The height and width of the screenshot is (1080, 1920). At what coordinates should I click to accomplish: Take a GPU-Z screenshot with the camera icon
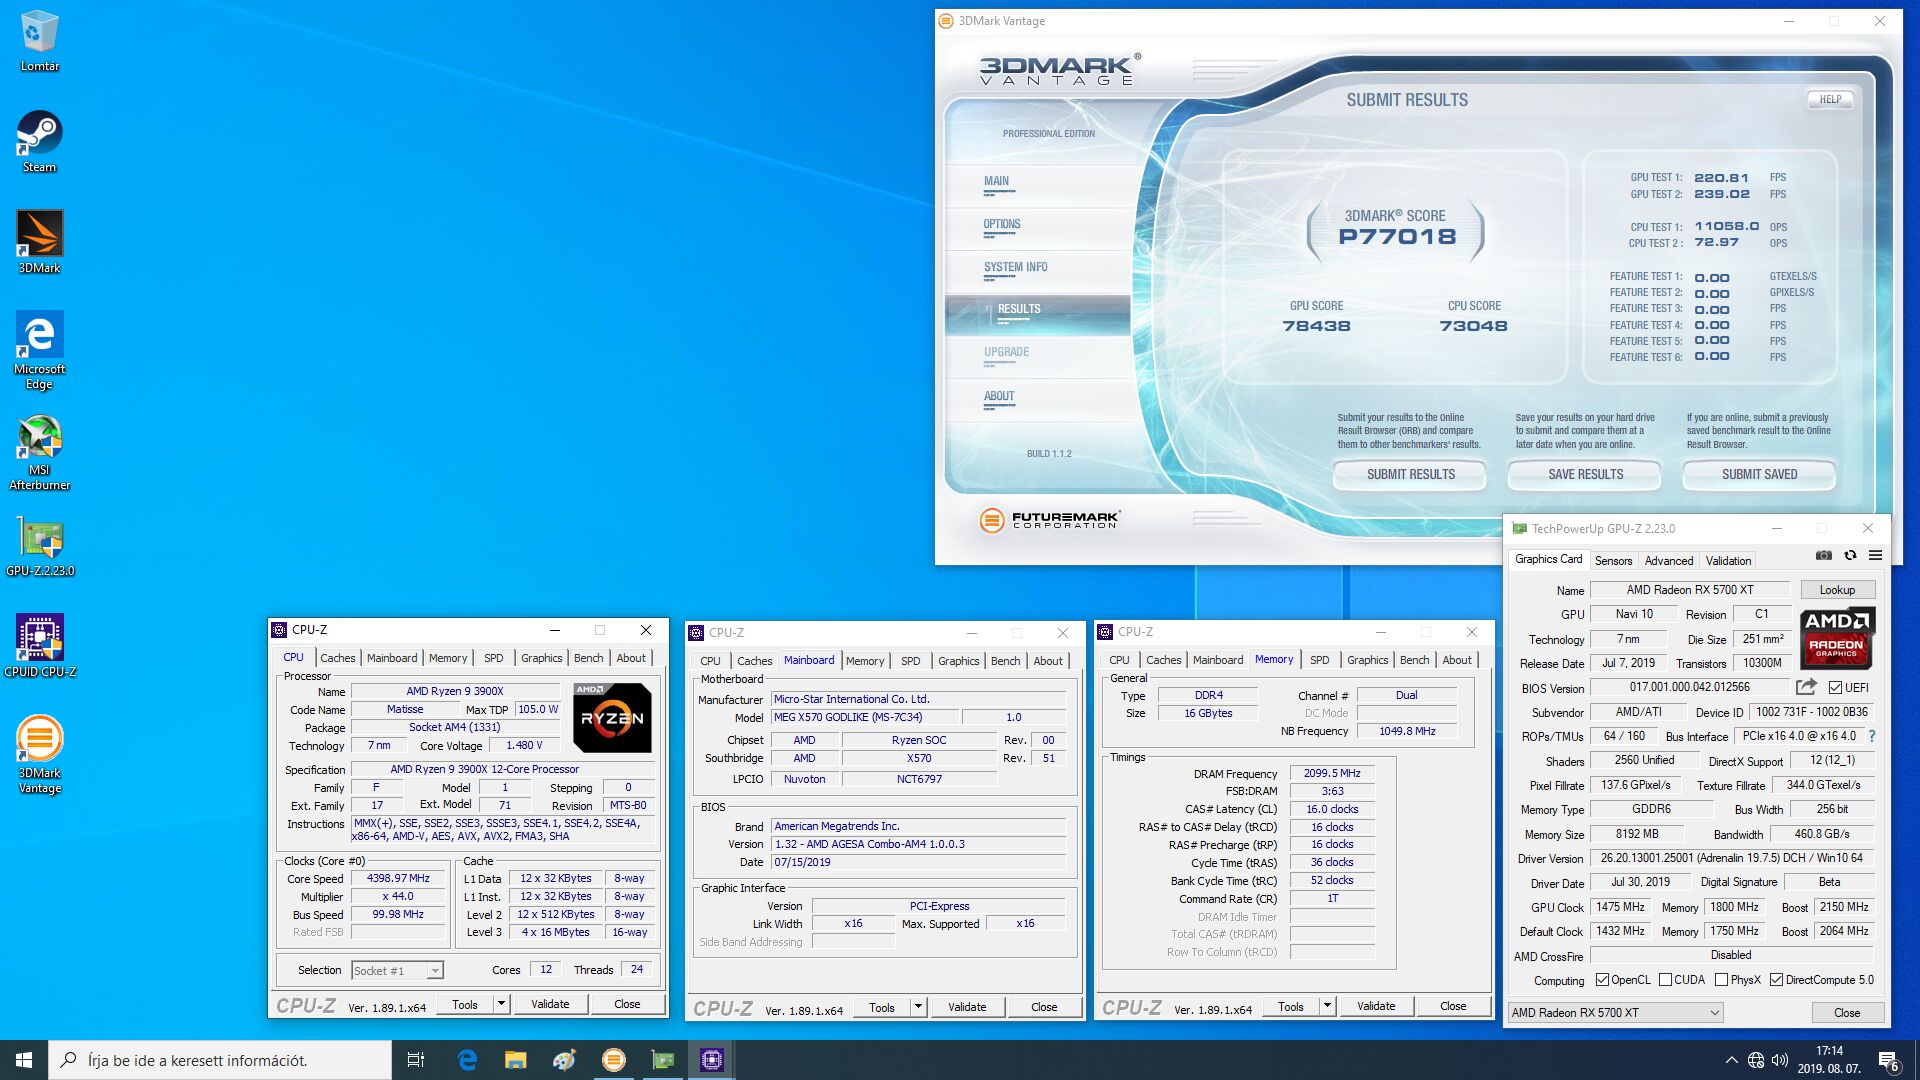1824,556
